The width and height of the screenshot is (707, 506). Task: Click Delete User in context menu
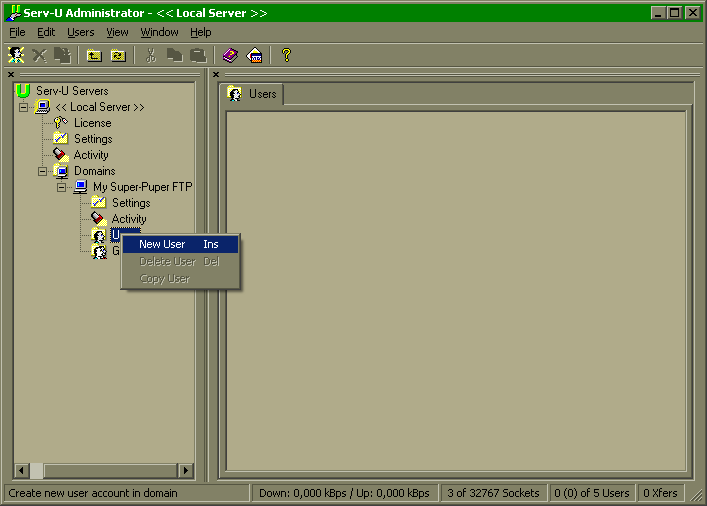(180, 262)
